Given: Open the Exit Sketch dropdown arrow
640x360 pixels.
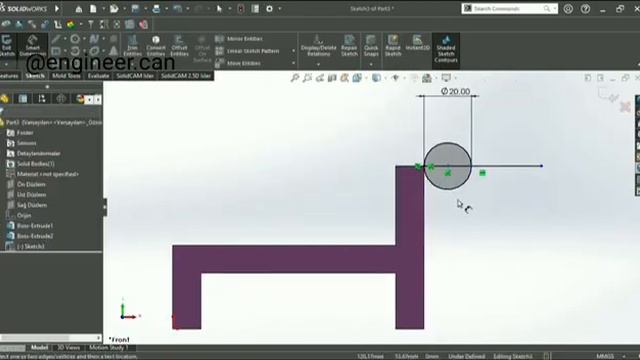Looking at the screenshot, I should (6, 64).
